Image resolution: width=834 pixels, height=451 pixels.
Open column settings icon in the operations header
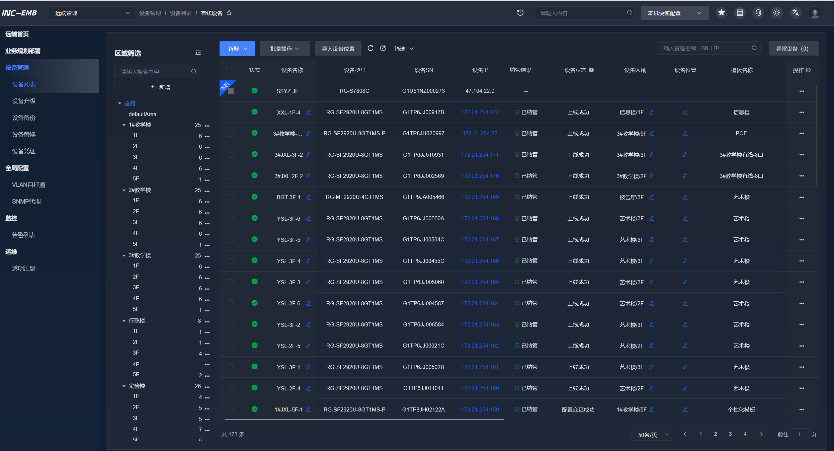[x=808, y=70]
